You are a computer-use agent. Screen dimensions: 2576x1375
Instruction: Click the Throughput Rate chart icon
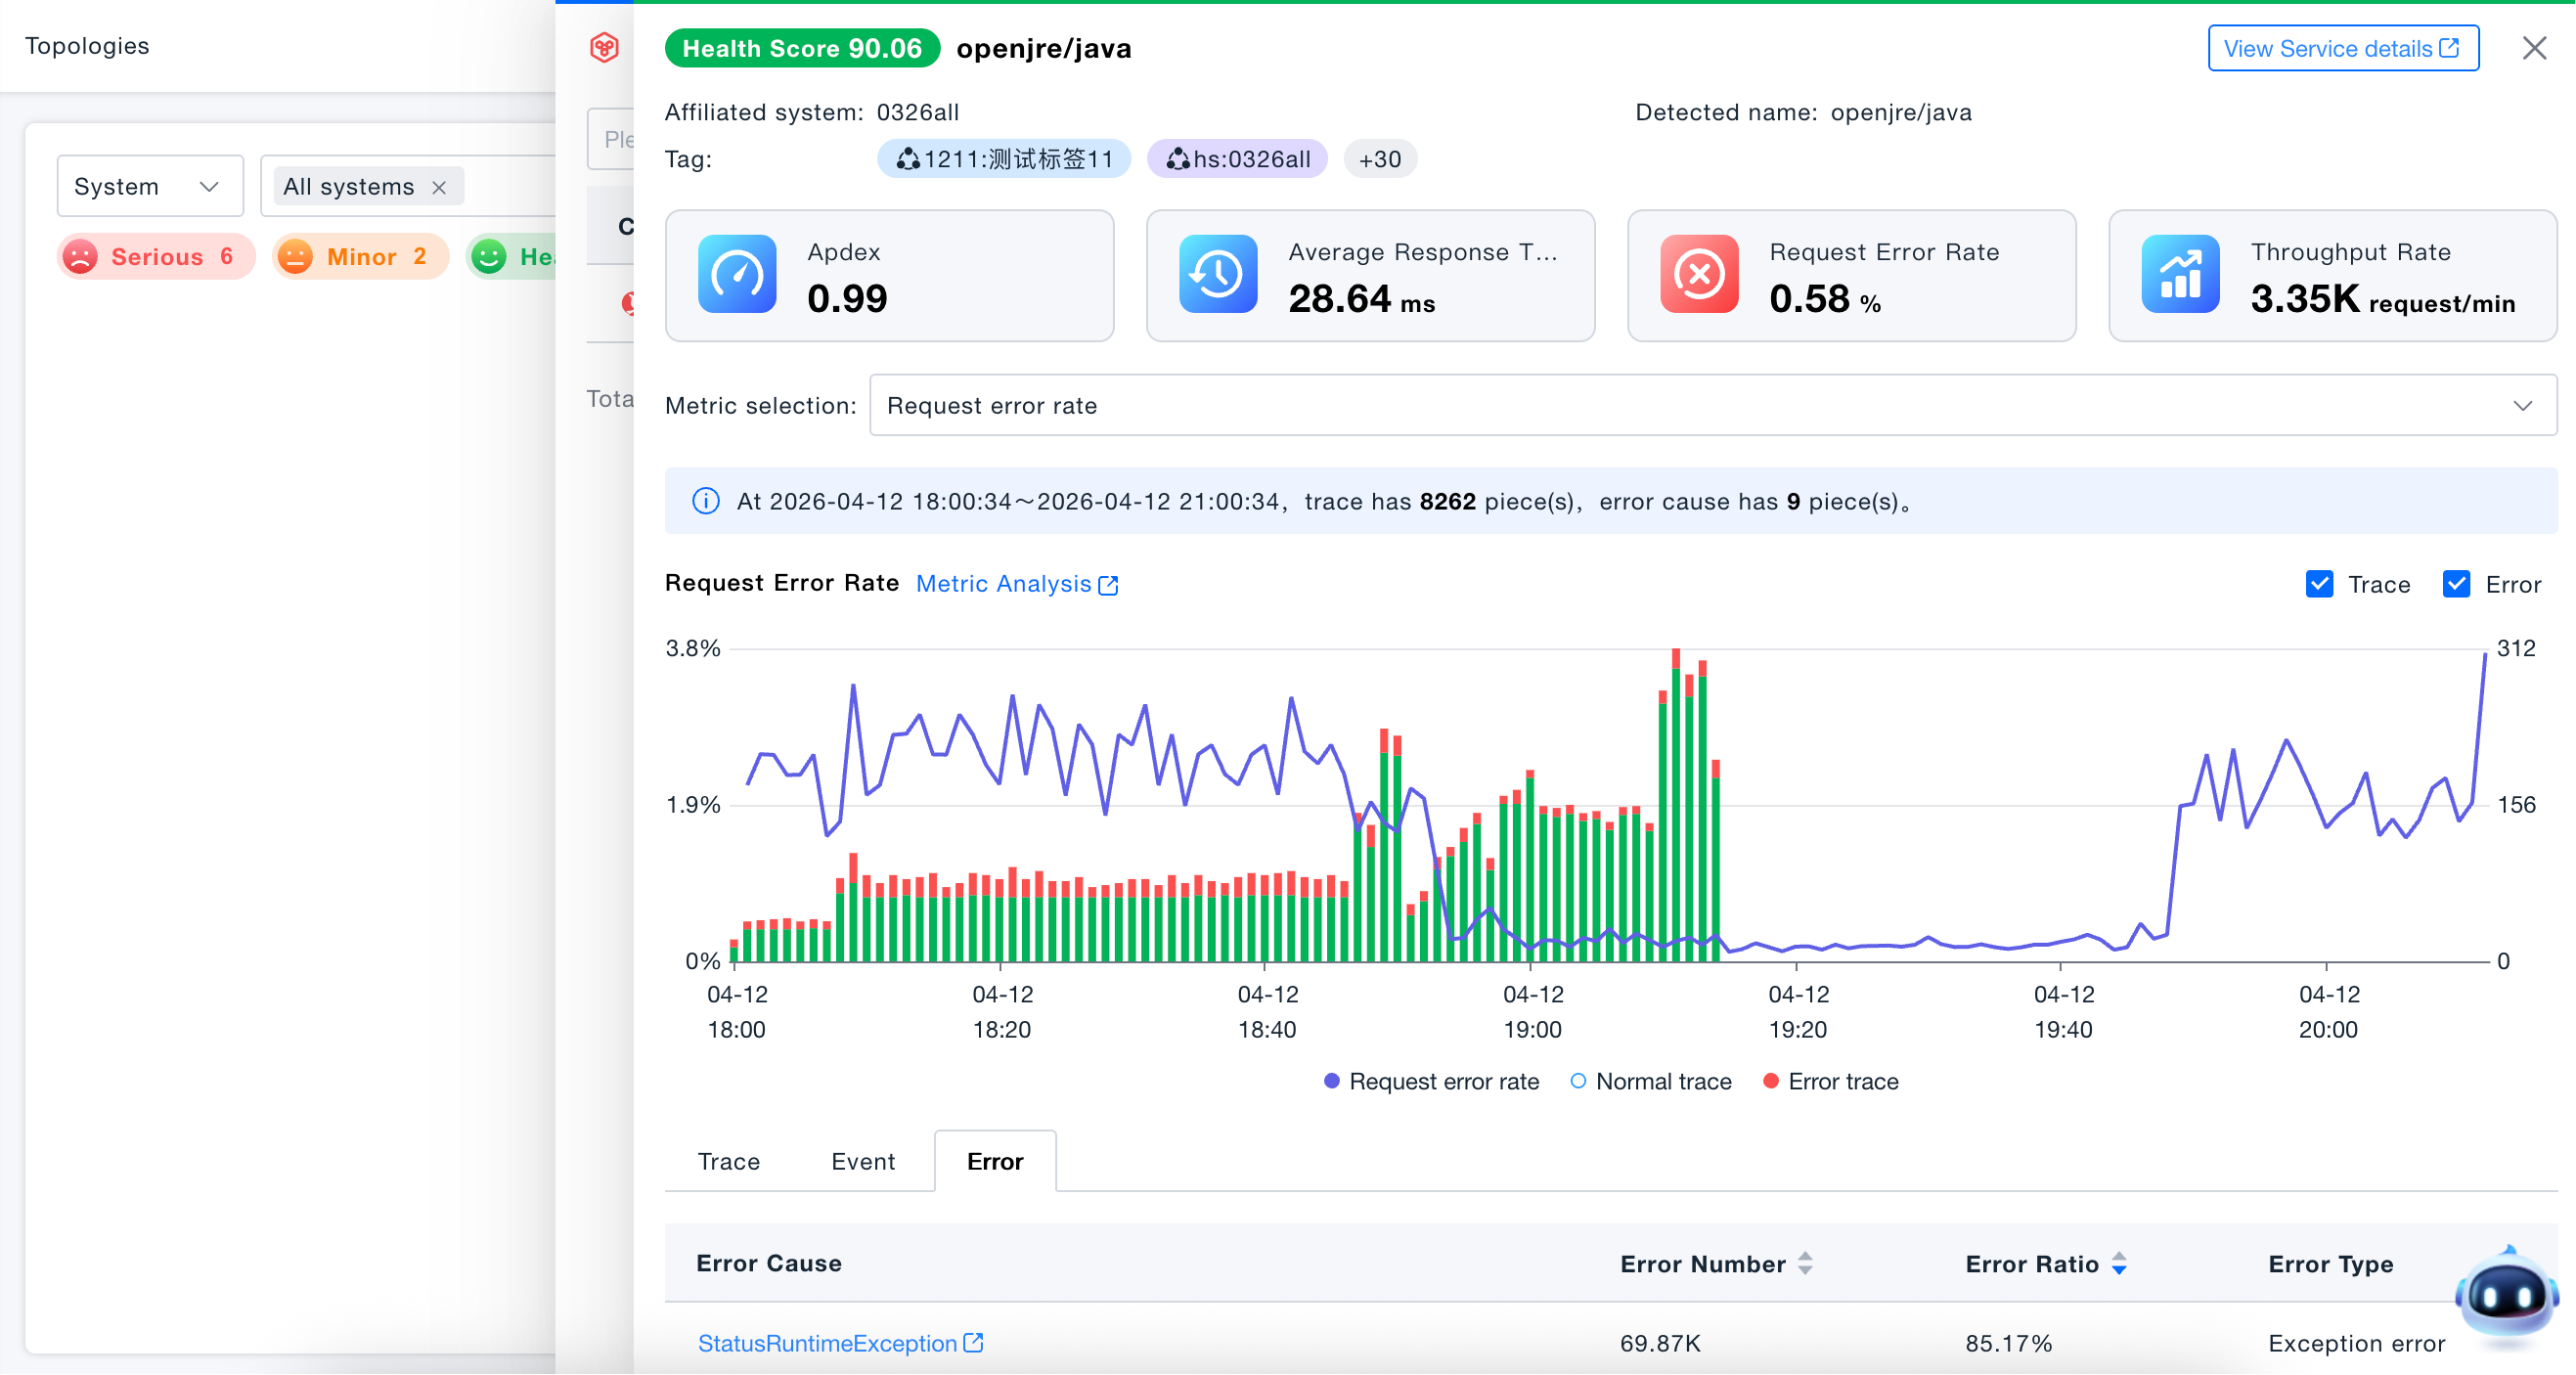point(2180,274)
